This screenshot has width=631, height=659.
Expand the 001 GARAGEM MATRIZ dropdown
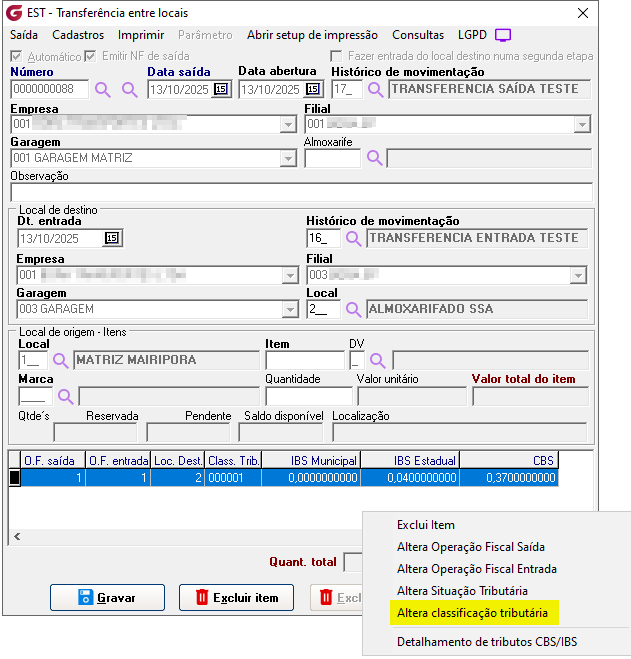(288, 158)
